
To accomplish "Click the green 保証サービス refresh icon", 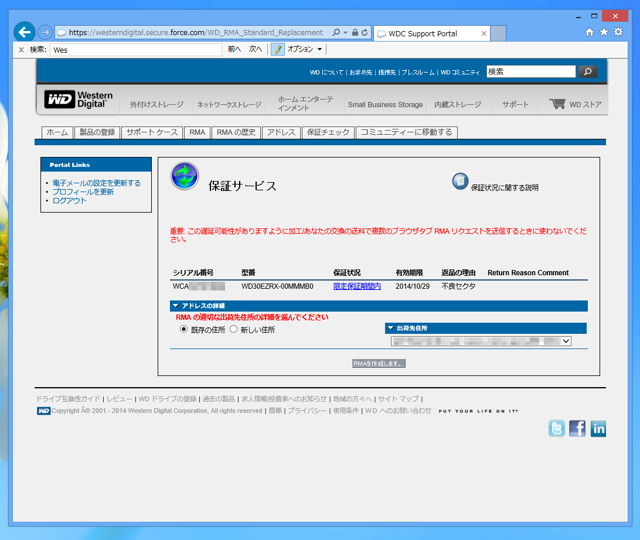I will coord(184,176).
